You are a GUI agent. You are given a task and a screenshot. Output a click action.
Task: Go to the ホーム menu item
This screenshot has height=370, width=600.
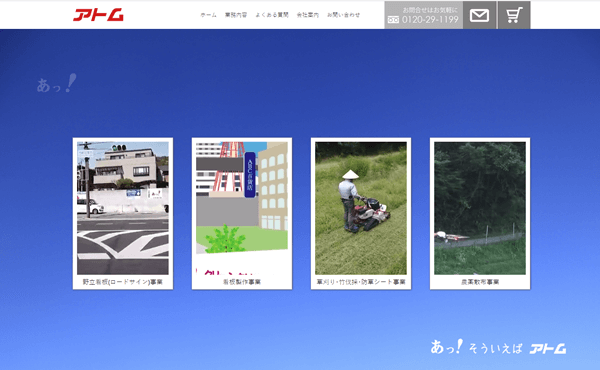[x=209, y=15]
